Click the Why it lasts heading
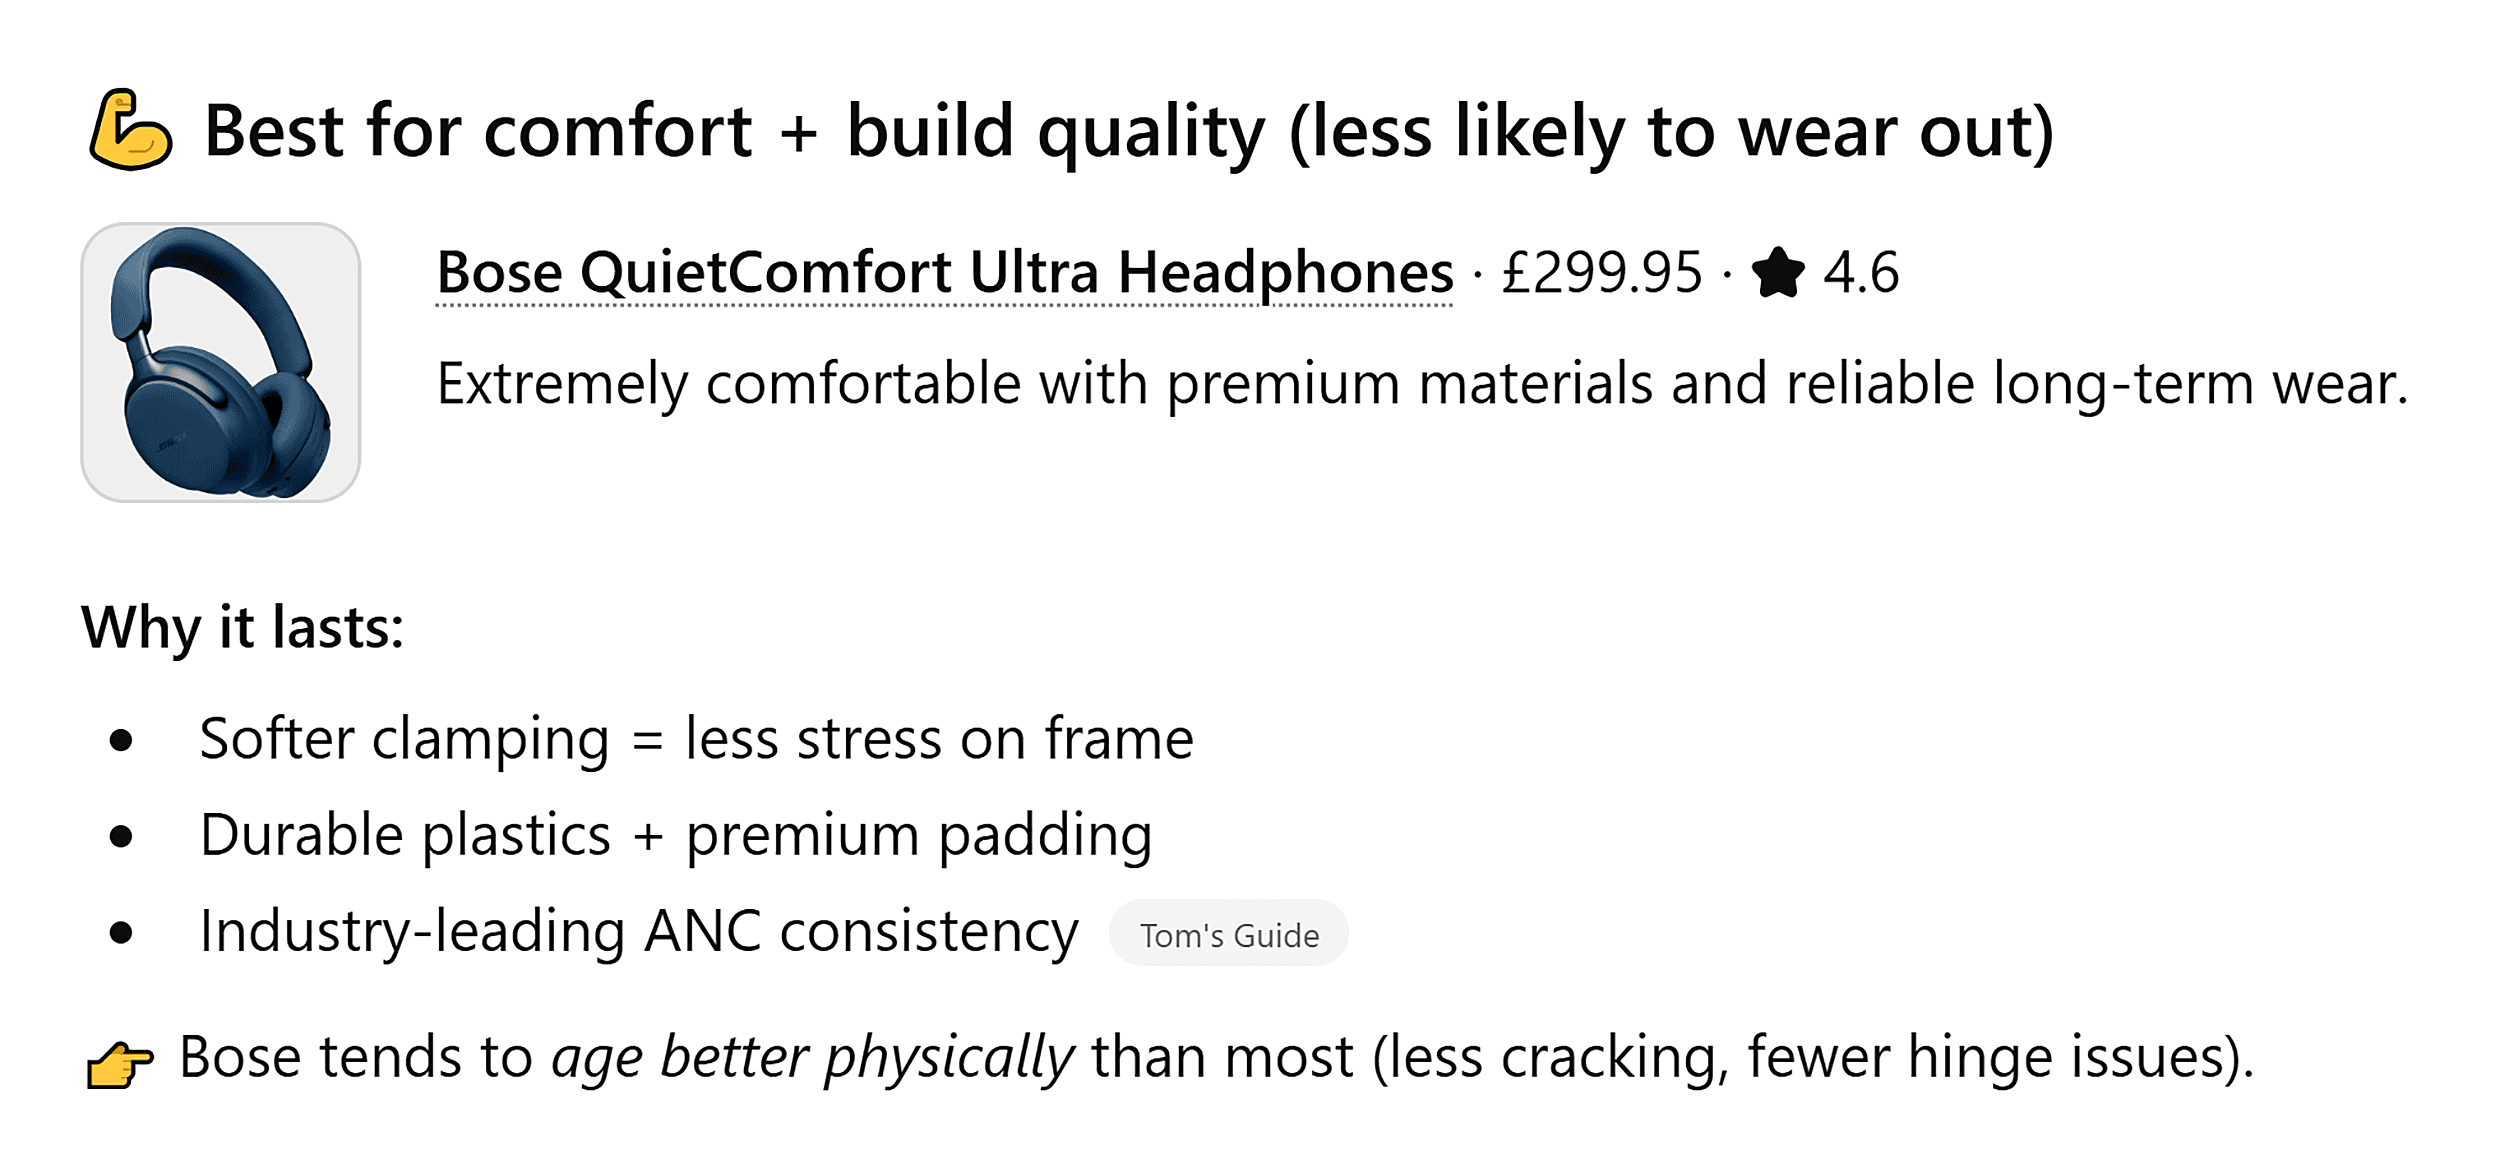This screenshot has width=2500, height=1173. tap(243, 628)
